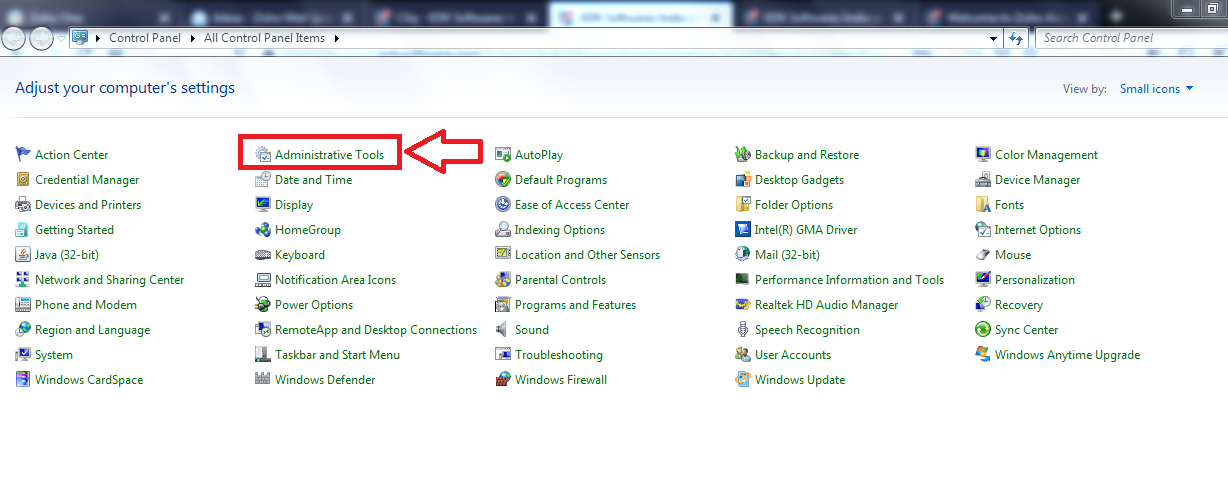The width and height of the screenshot is (1228, 499).
Task: Click All Control Panel Items breadcrumb
Action: 266,38
